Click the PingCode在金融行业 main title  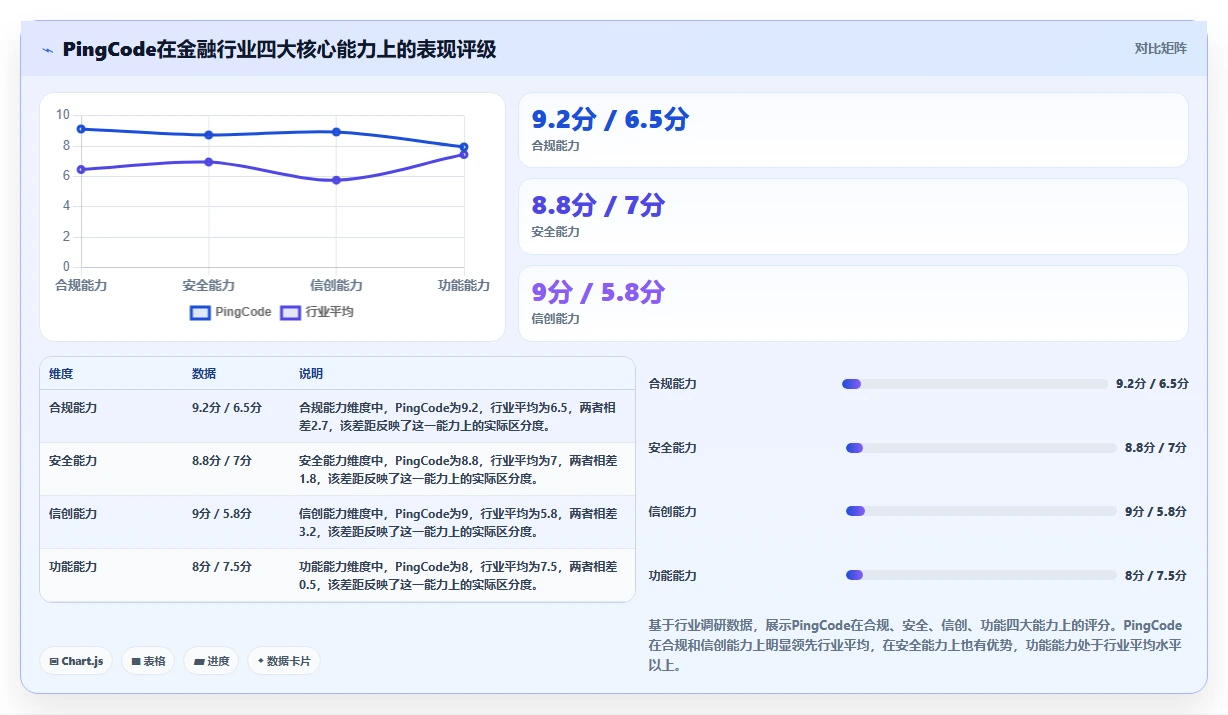[279, 50]
